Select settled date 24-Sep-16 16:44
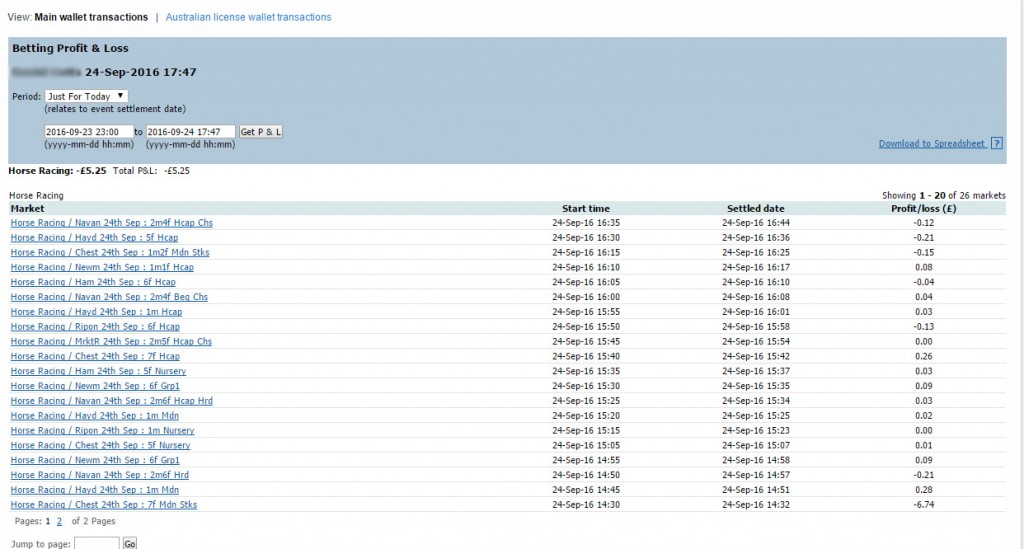 (x=756, y=223)
